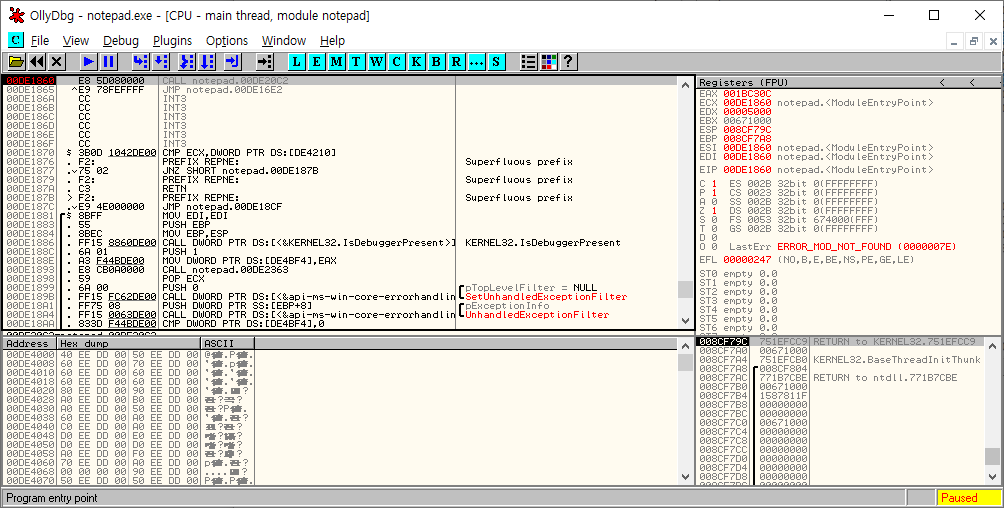The image size is (1004, 508).
Task: Select the Parity flag P value
Action: click(x=714, y=193)
